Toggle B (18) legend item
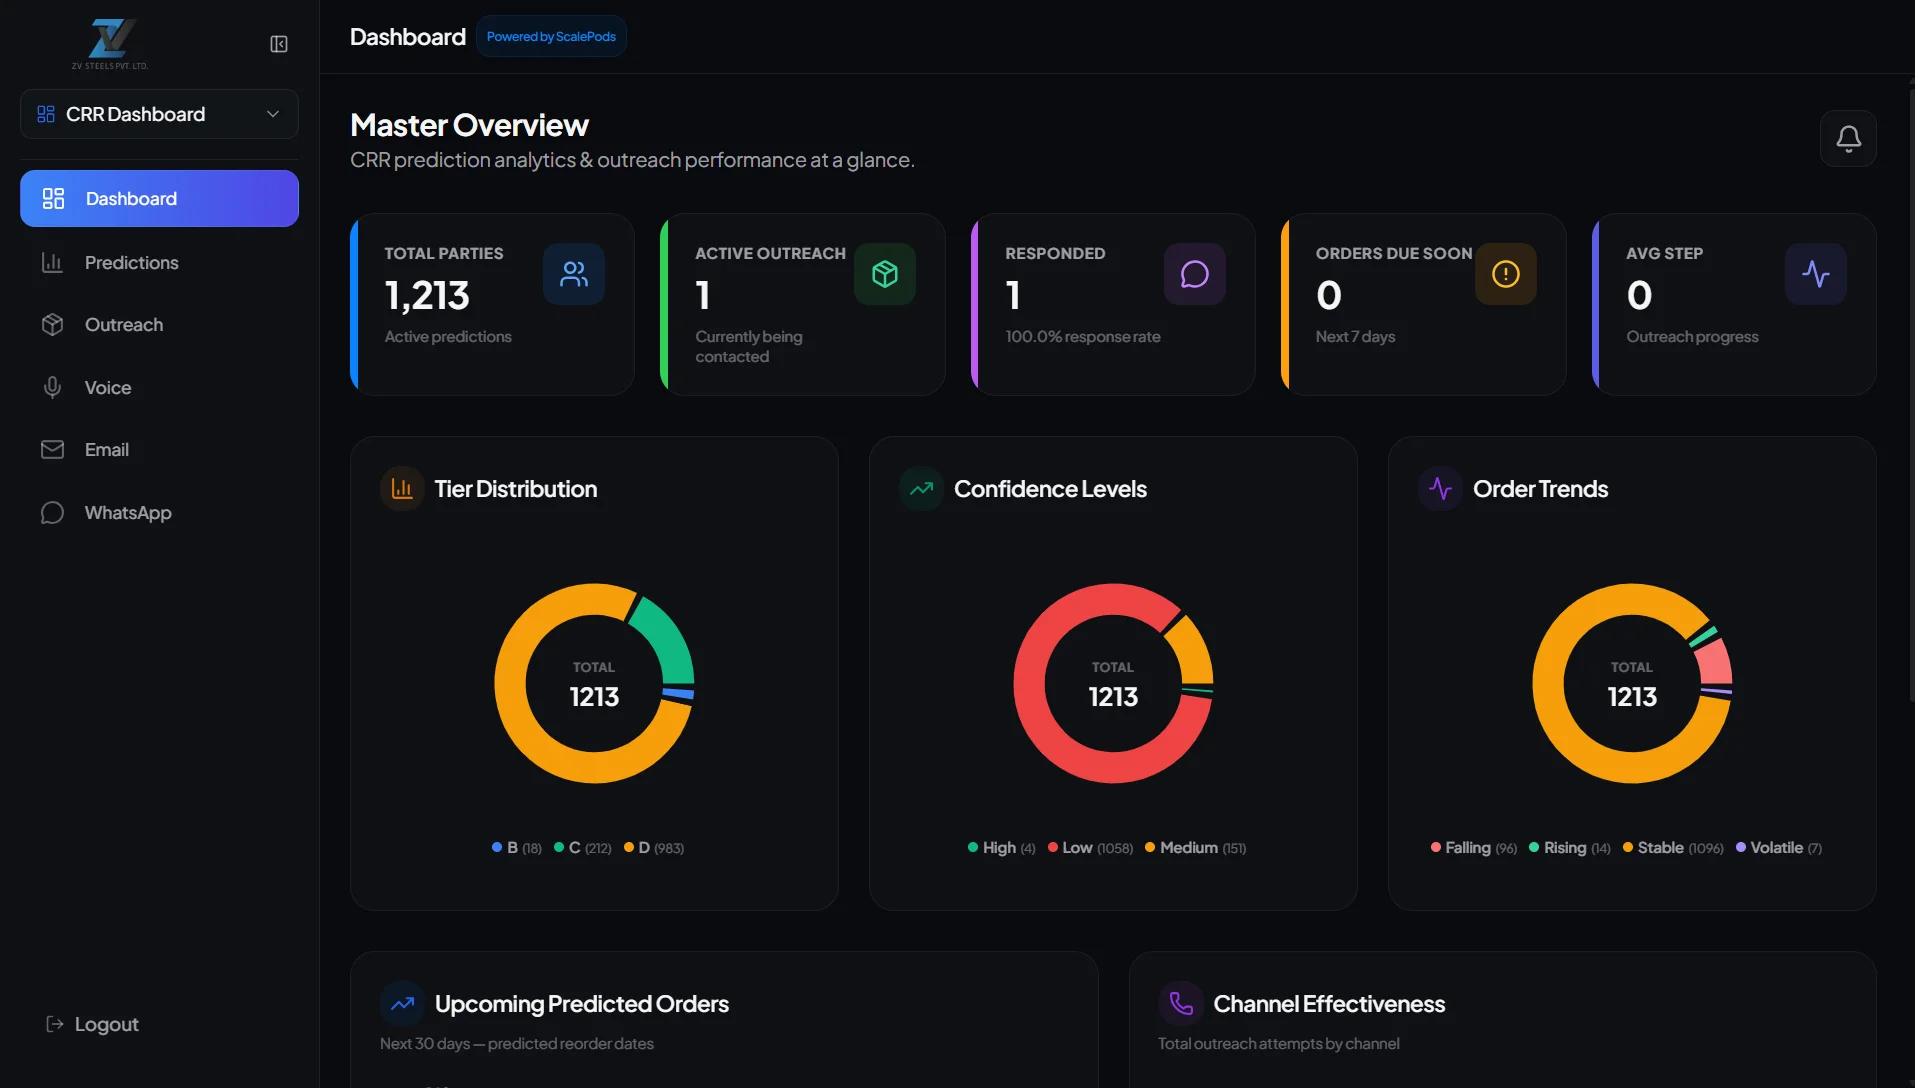This screenshot has width=1915, height=1088. point(517,848)
